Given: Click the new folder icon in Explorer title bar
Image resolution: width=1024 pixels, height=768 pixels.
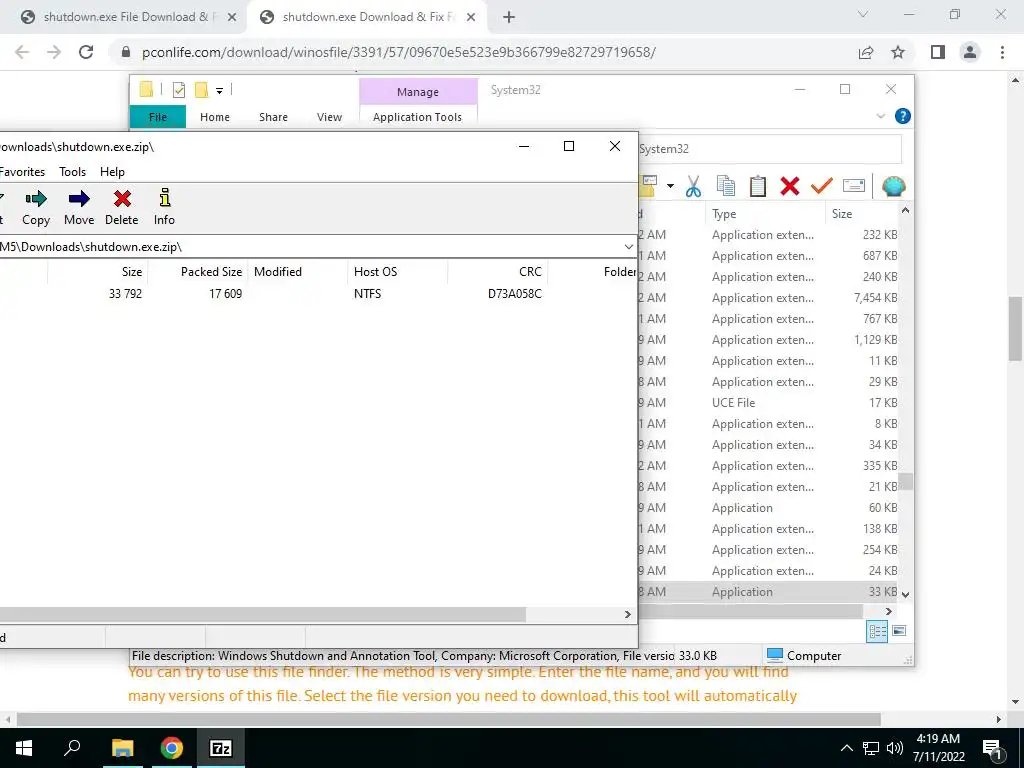Looking at the screenshot, I should pos(201,90).
